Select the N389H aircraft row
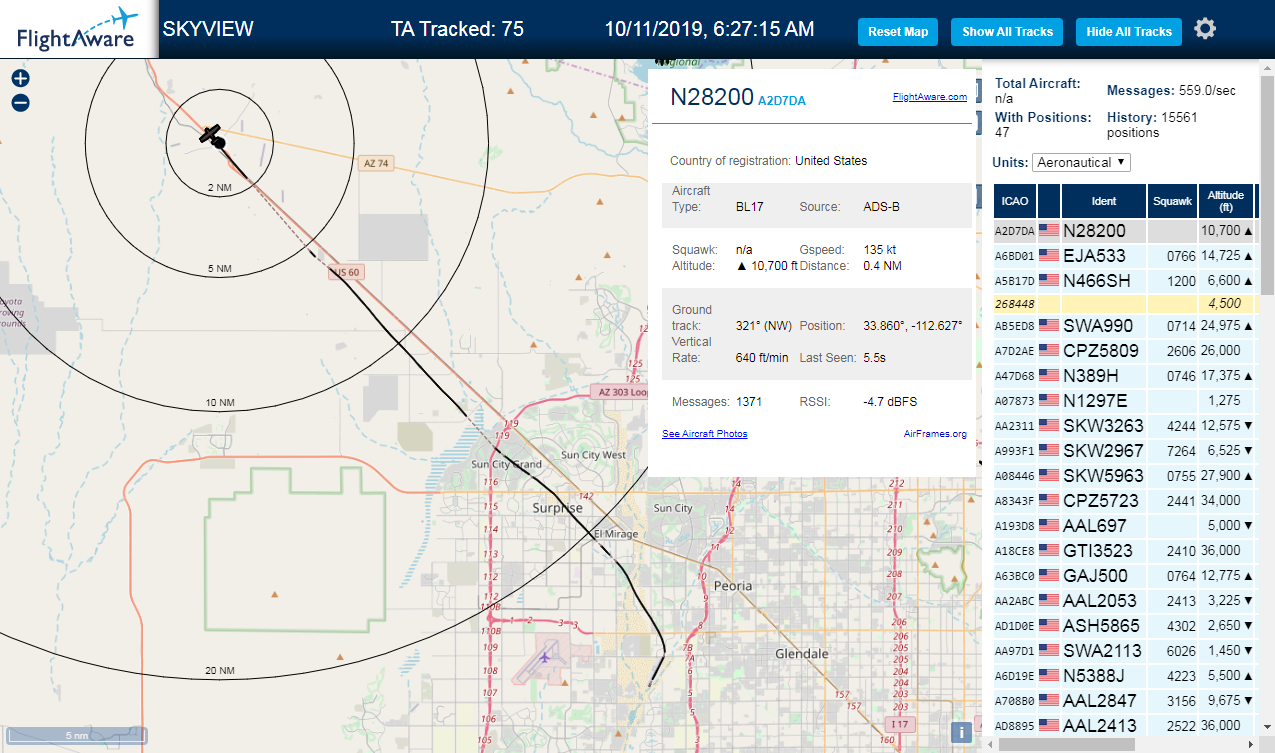The image size is (1275, 753). click(x=1124, y=376)
